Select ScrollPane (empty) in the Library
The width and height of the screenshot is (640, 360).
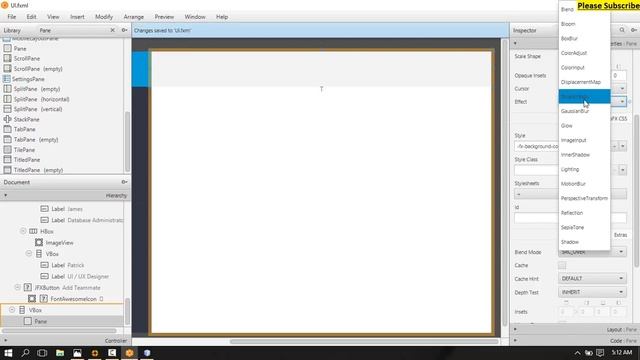coord(38,69)
